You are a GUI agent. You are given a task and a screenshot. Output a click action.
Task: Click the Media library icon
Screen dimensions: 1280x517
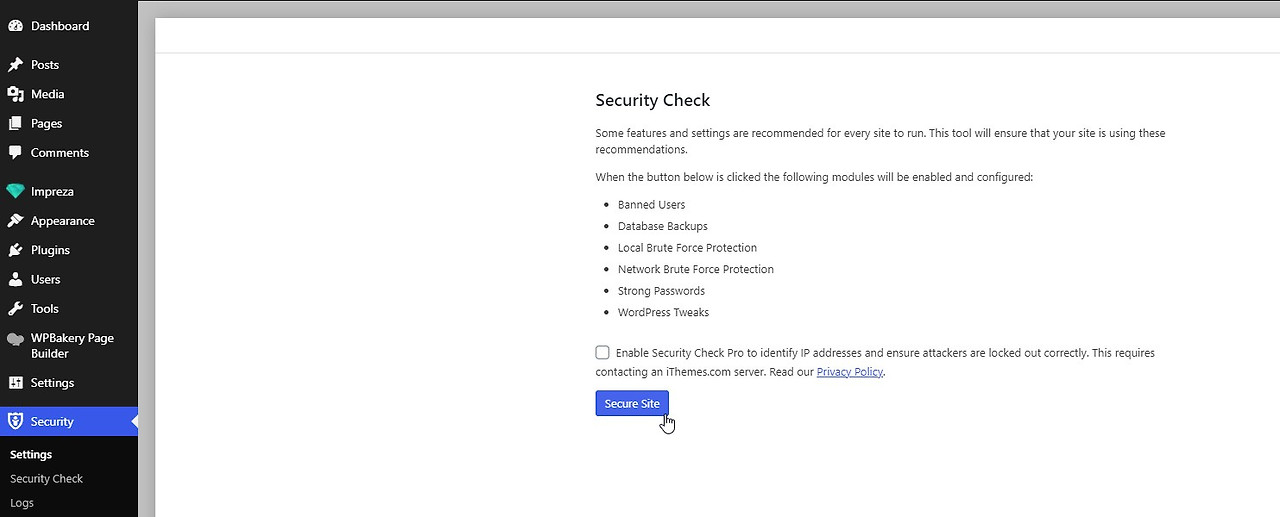coord(15,94)
